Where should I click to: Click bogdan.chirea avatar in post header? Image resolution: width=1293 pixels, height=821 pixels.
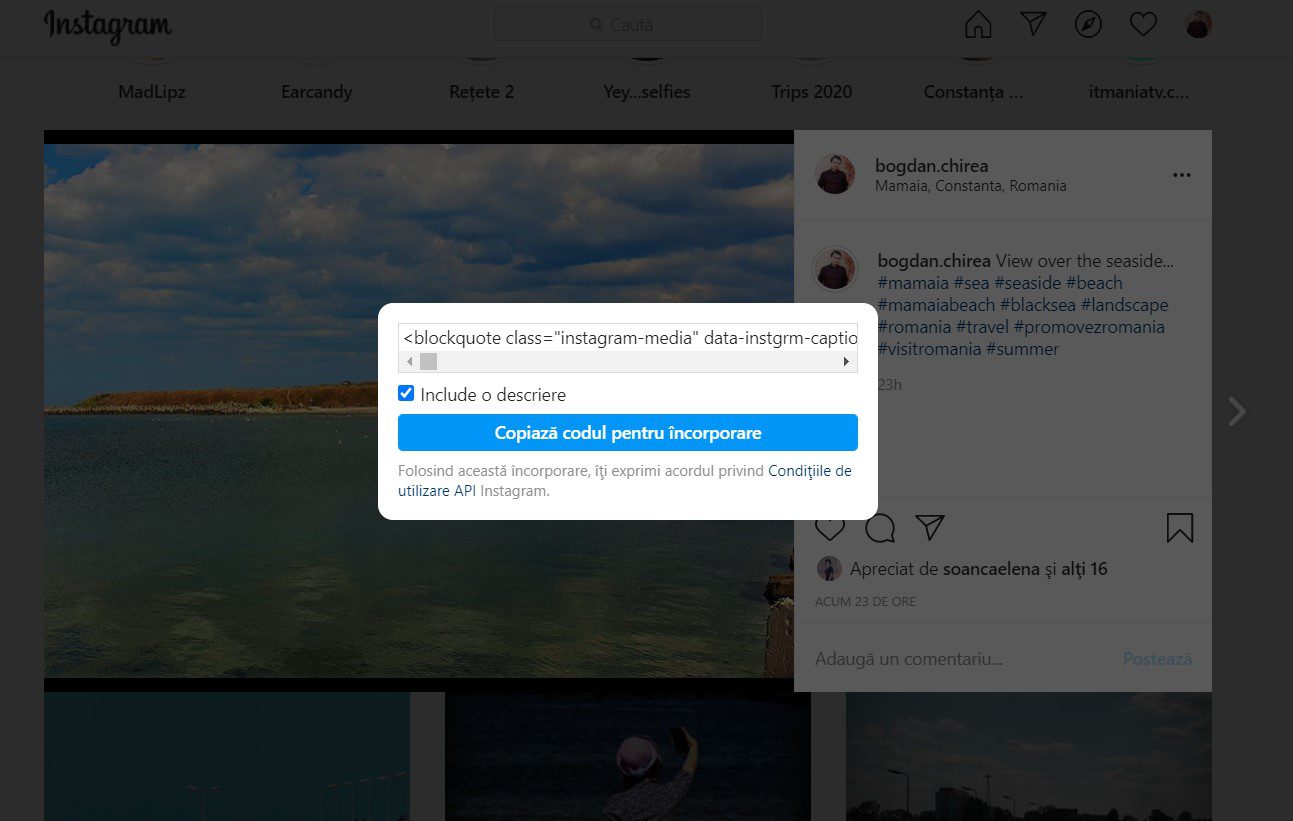(x=835, y=174)
